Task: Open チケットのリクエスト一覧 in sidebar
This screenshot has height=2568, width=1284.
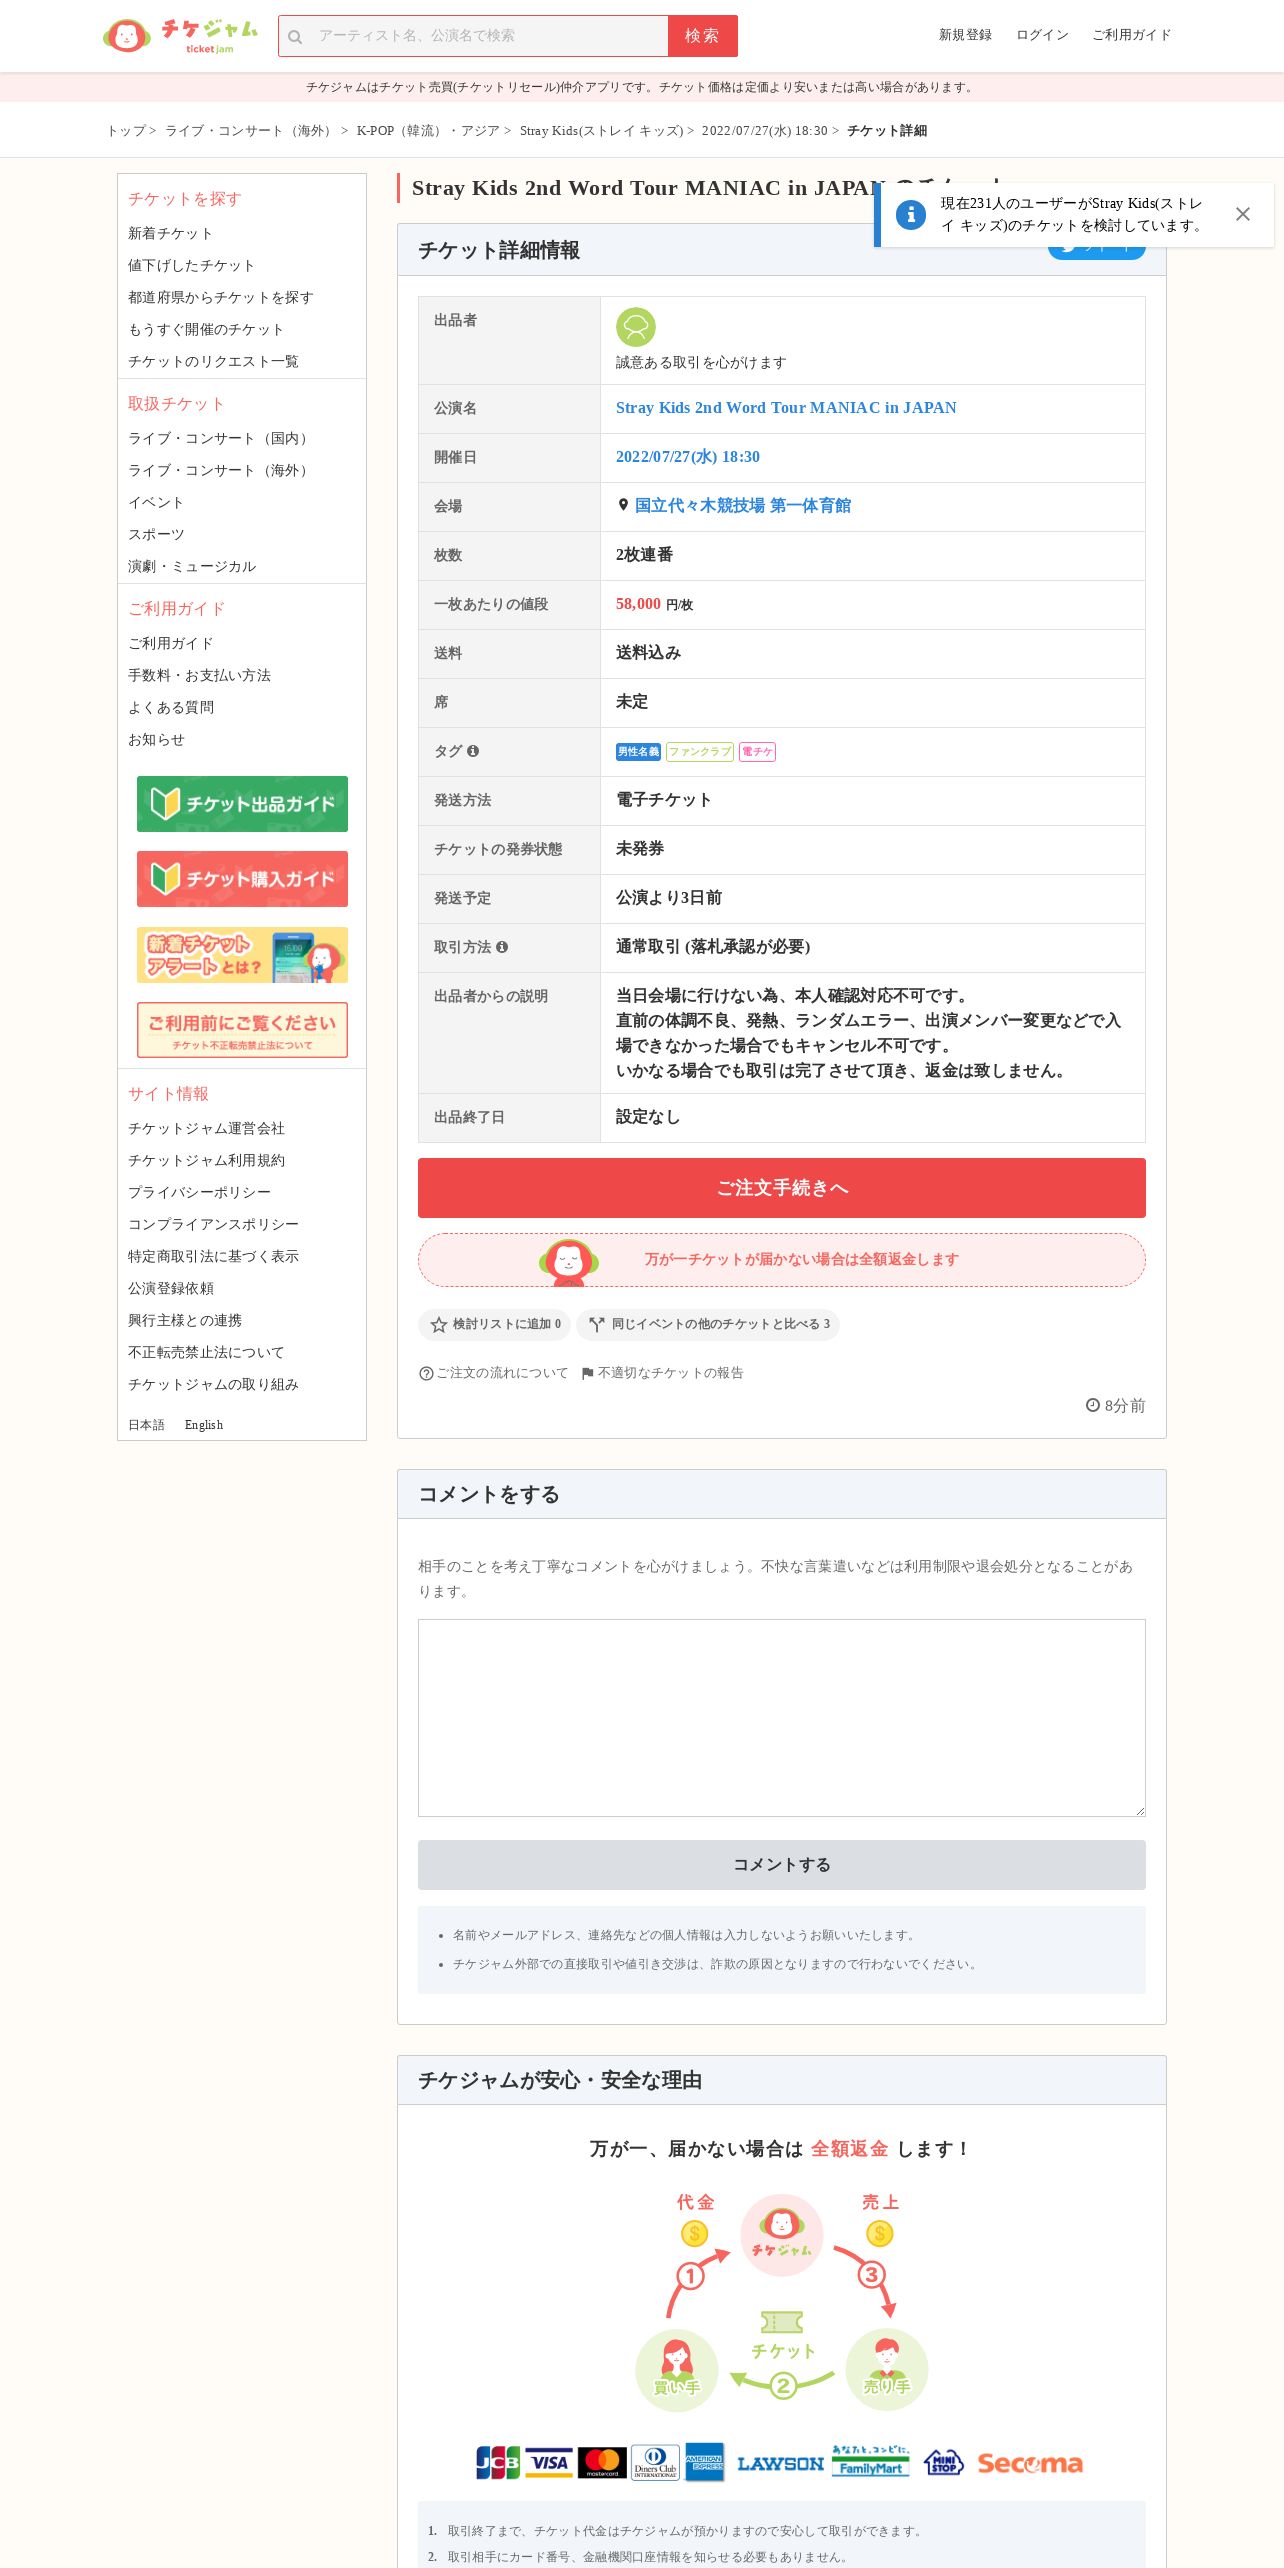Action: pos(213,362)
